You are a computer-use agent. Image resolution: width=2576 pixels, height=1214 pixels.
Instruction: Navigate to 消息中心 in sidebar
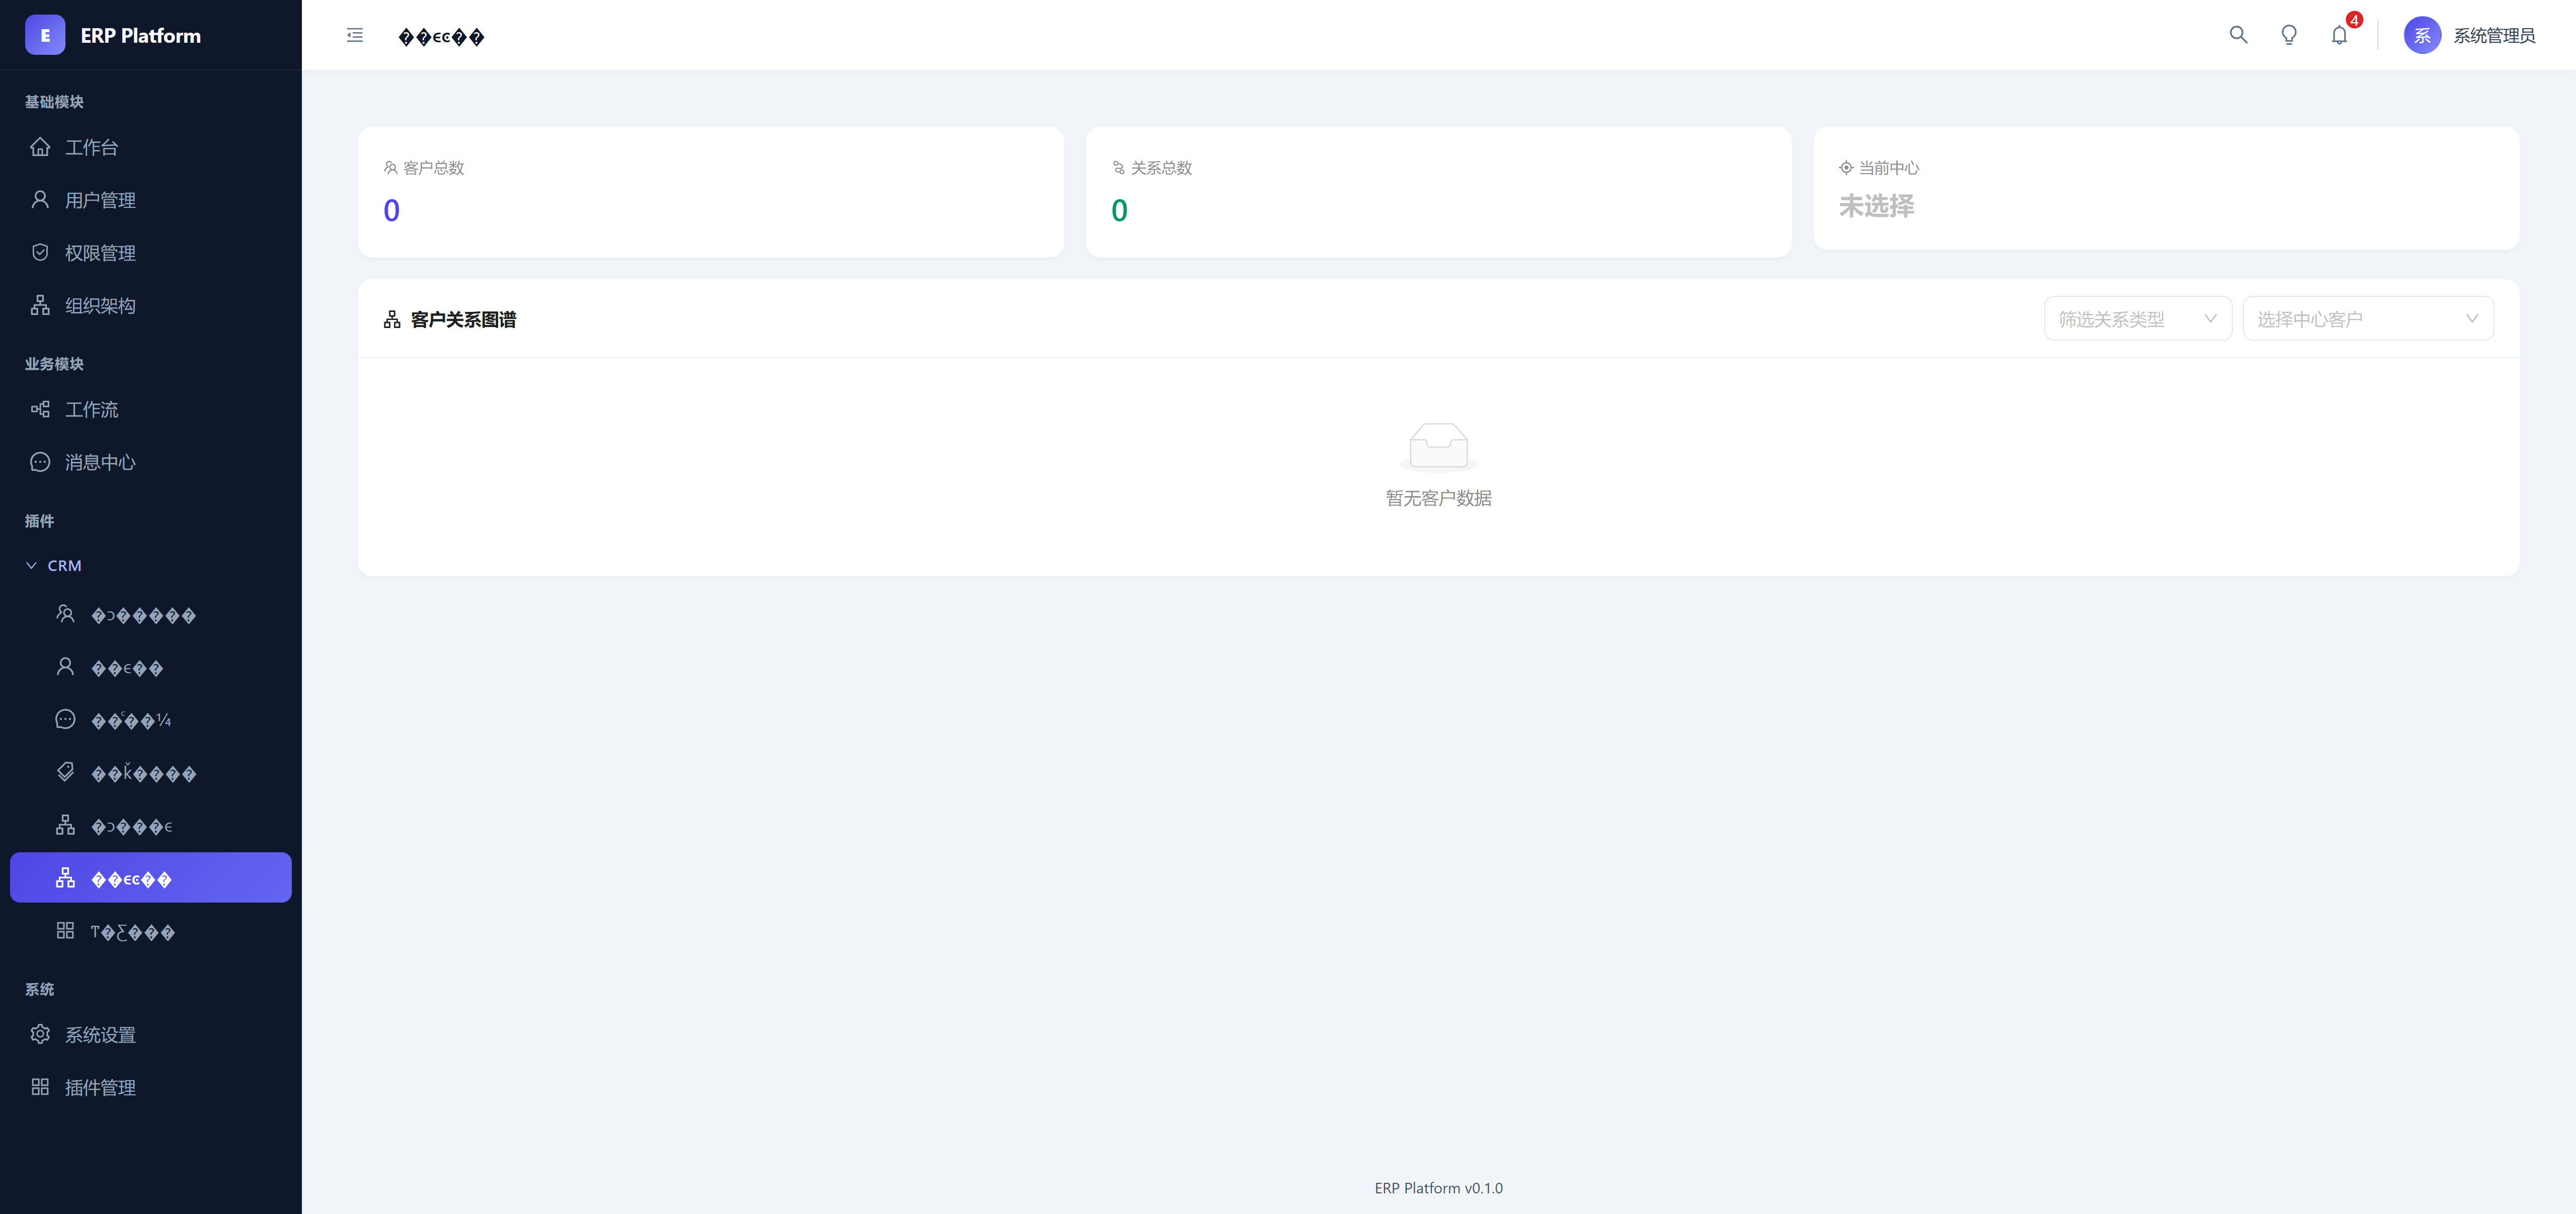[x=100, y=462]
